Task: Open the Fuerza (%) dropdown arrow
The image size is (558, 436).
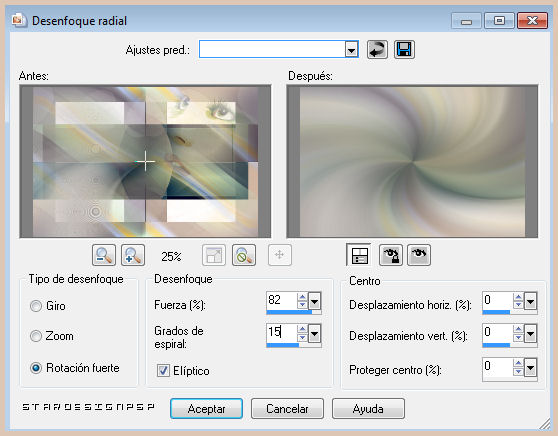Action: pos(314,302)
